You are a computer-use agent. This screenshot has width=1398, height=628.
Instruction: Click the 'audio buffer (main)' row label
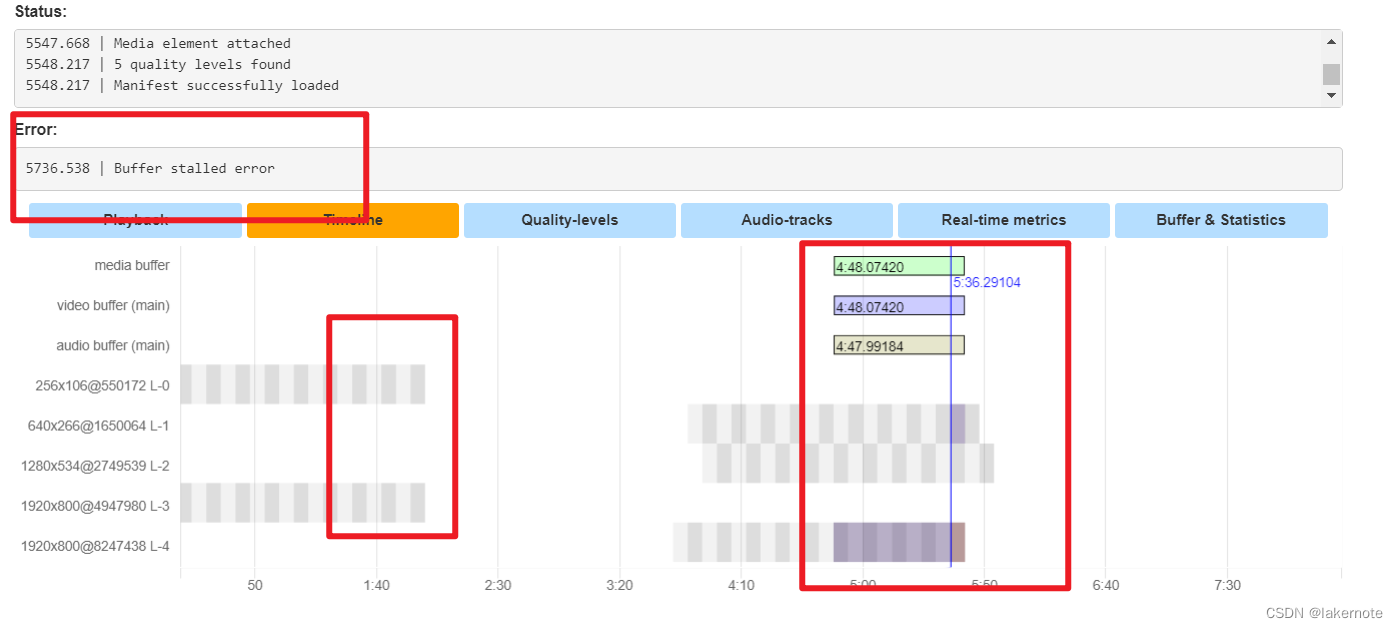coord(113,346)
